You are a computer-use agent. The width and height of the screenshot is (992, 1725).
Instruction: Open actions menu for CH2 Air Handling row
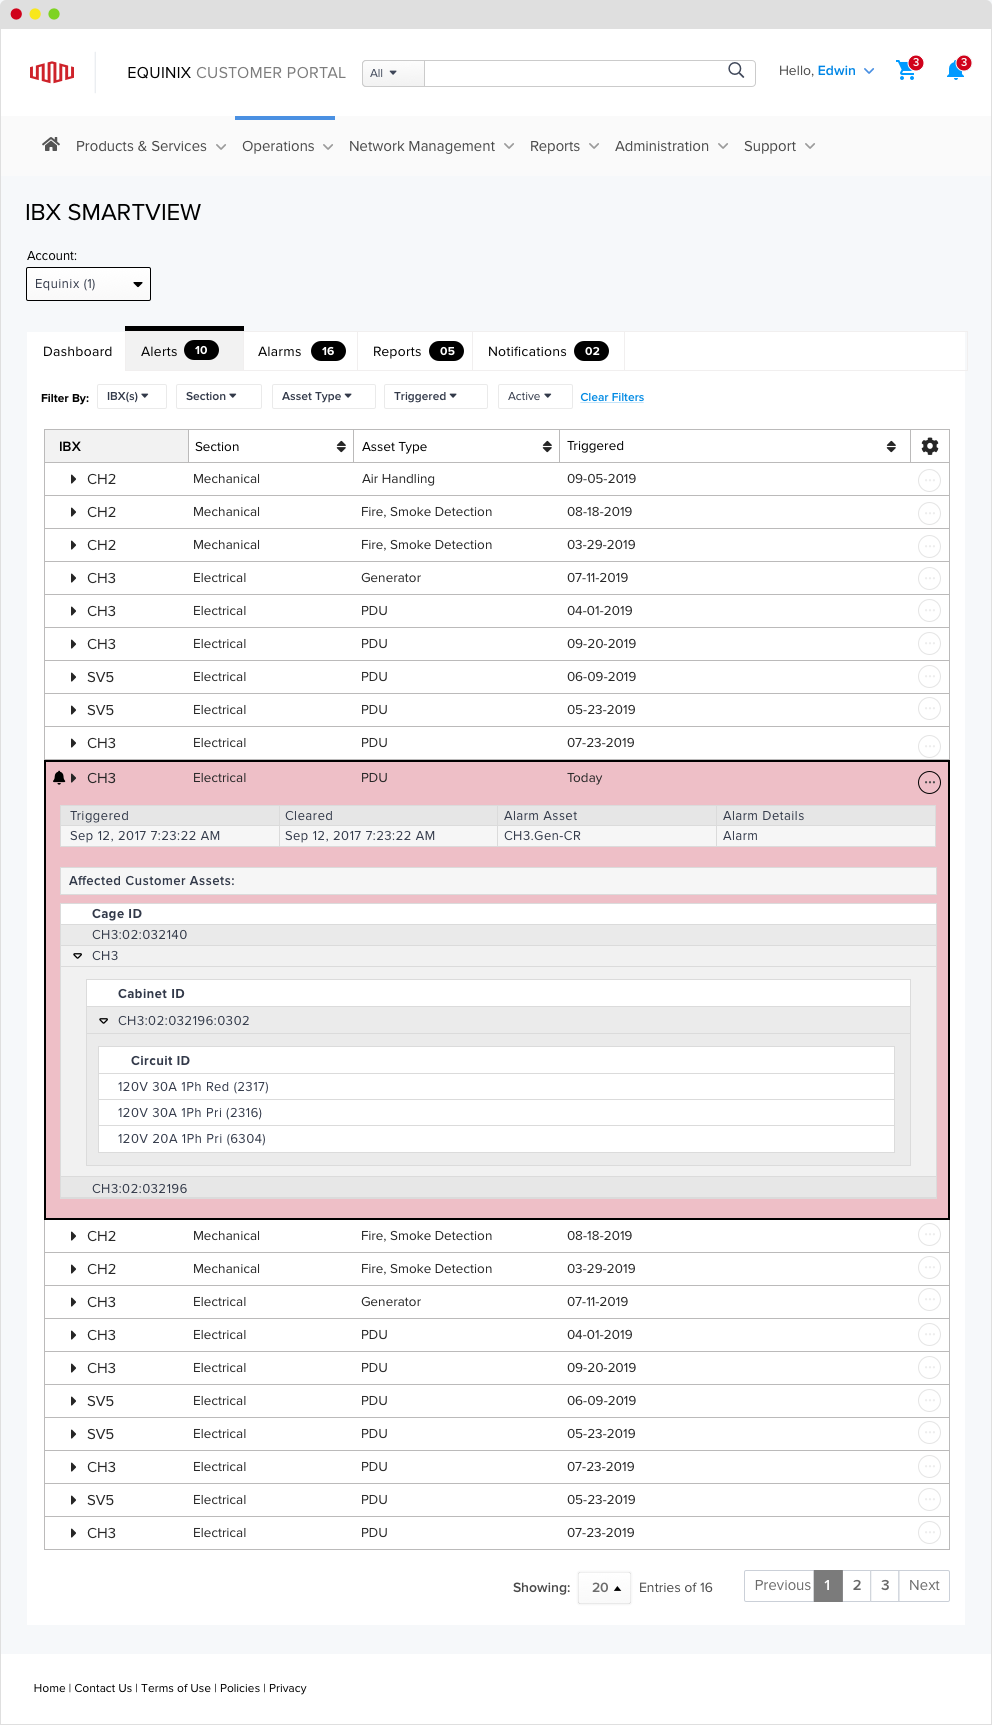pyautogui.click(x=929, y=480)
